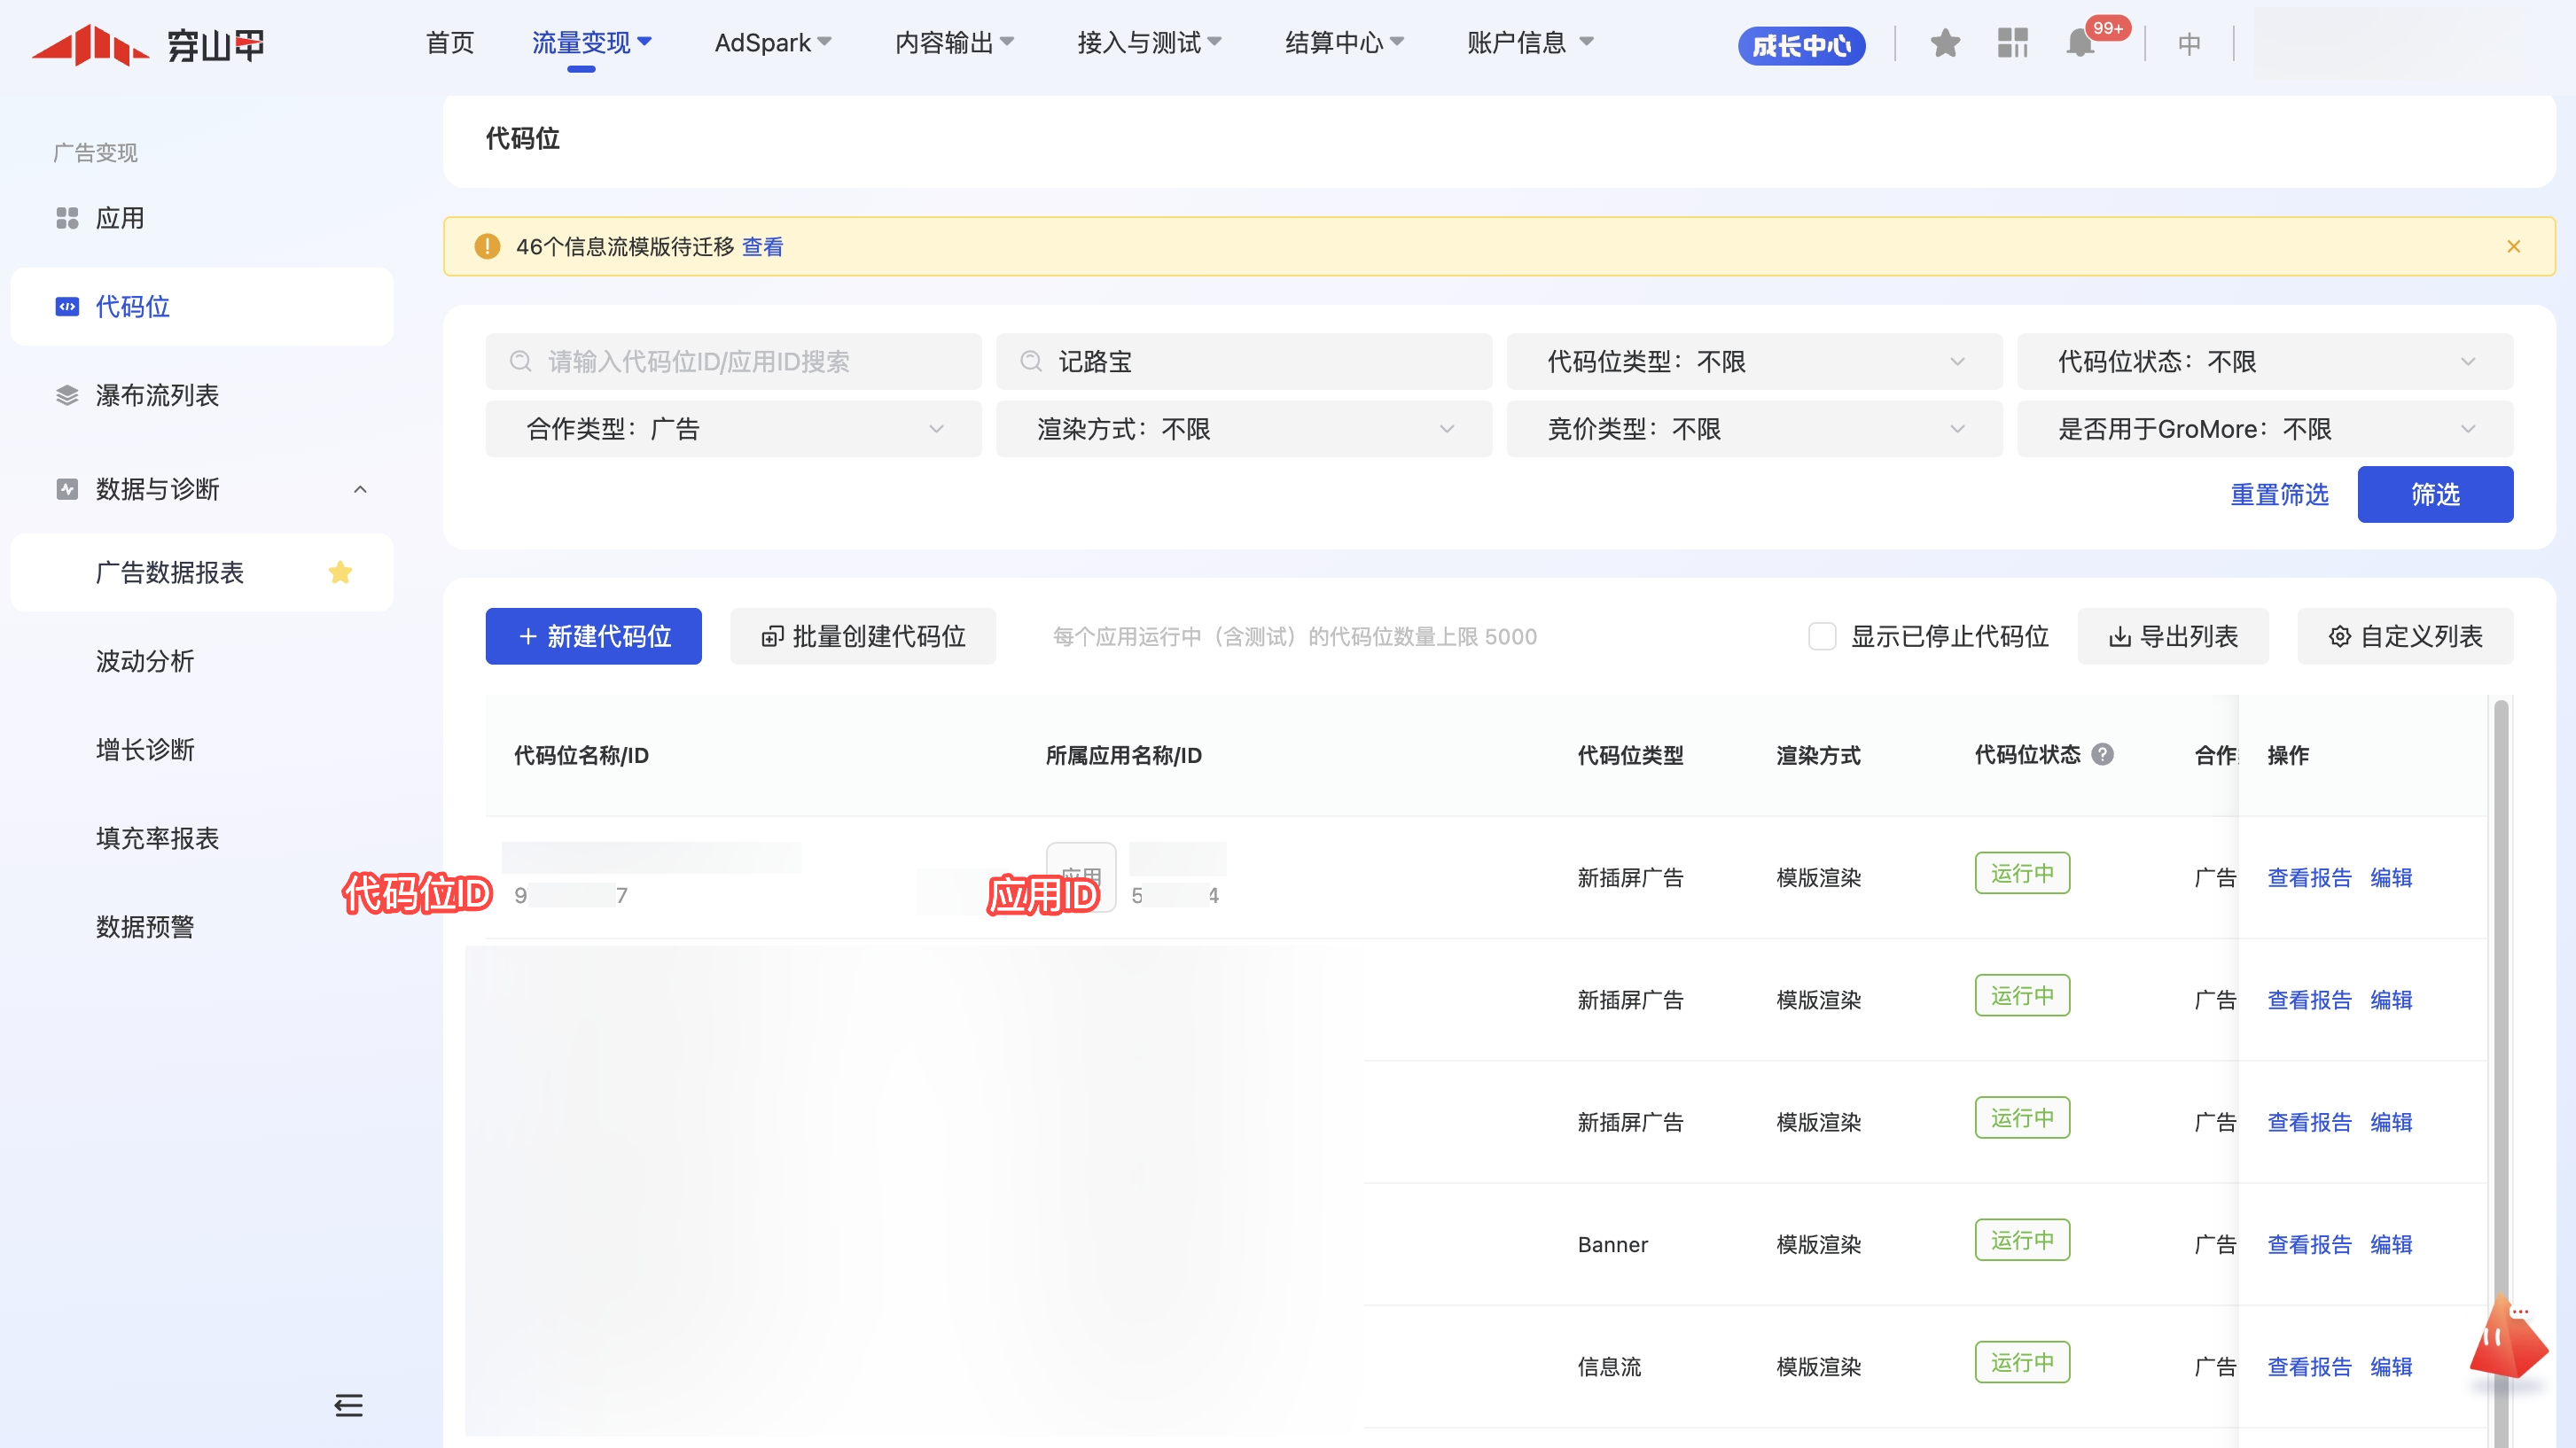Screen dimensions: 2576x1448
Task: Click the yellow star beside 广告数据报表
Action: pyautogui.click(x=340, y=572)
